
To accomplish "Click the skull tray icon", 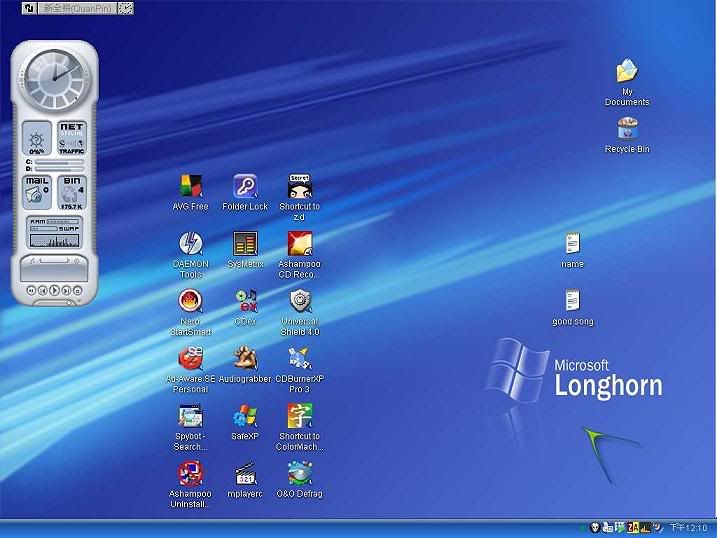I will [x=594, y=527].
